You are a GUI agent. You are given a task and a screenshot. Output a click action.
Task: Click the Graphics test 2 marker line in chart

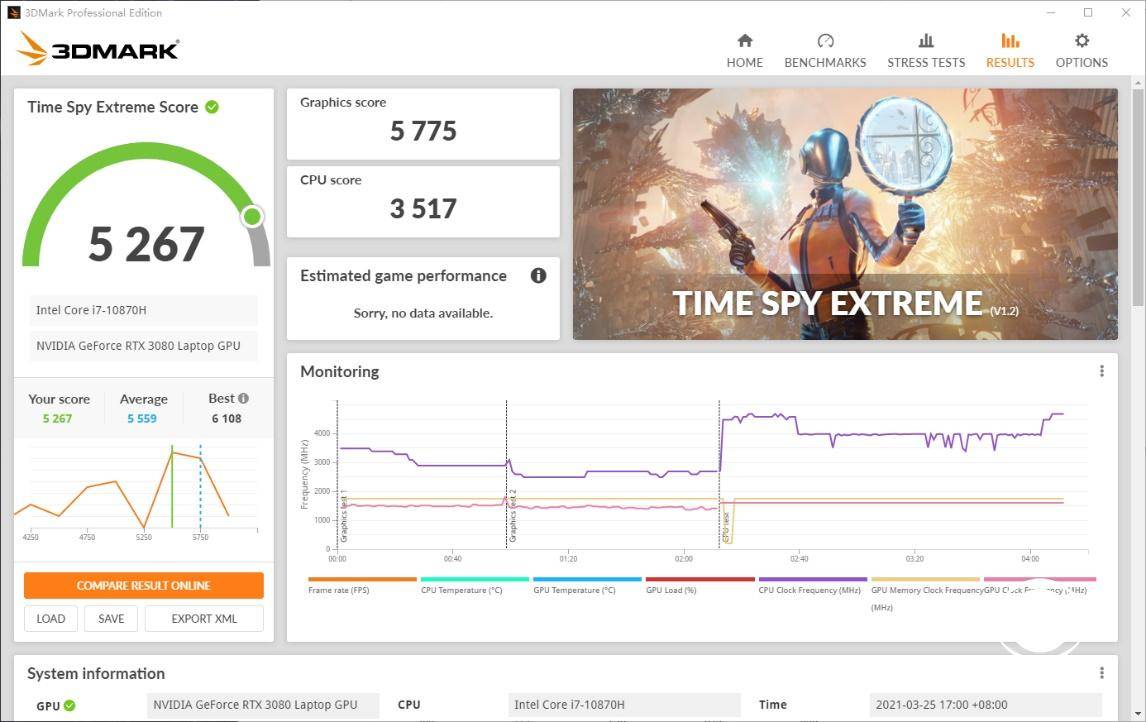[x=506, y=474]
